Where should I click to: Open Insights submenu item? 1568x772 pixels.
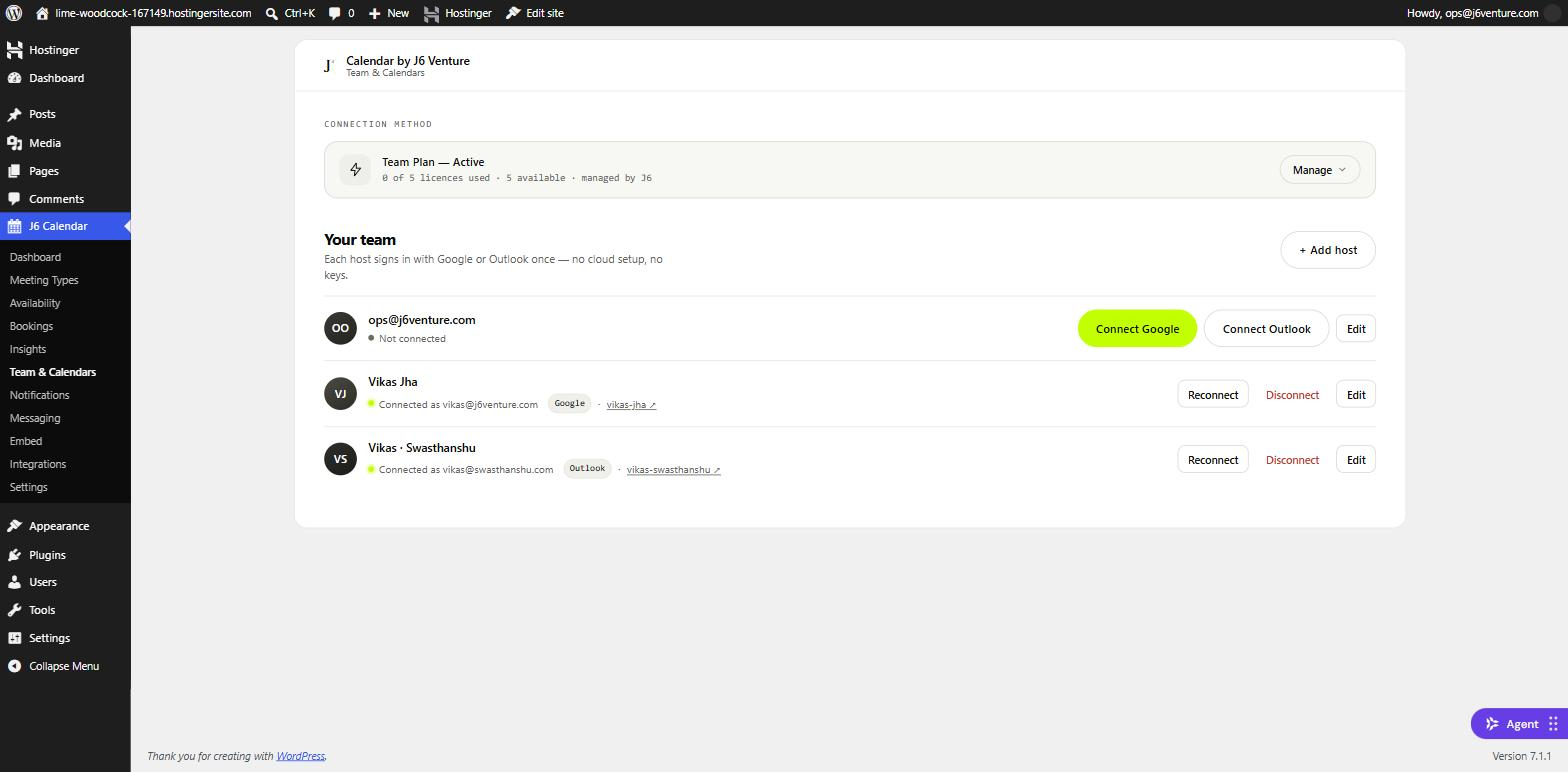tap(28, 349)
